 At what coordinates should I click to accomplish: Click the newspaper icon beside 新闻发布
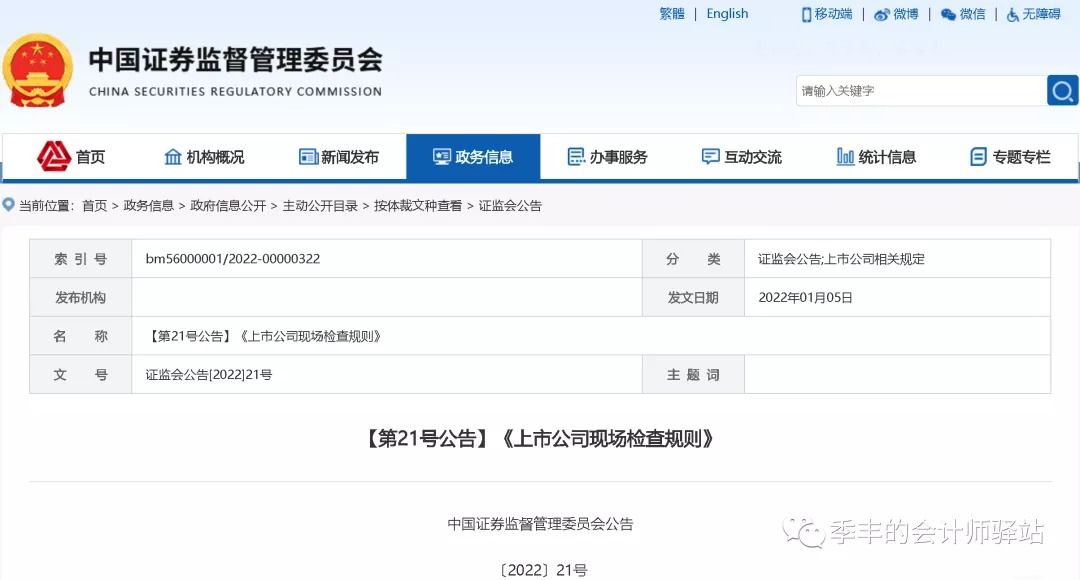click(x=308, y=157)
